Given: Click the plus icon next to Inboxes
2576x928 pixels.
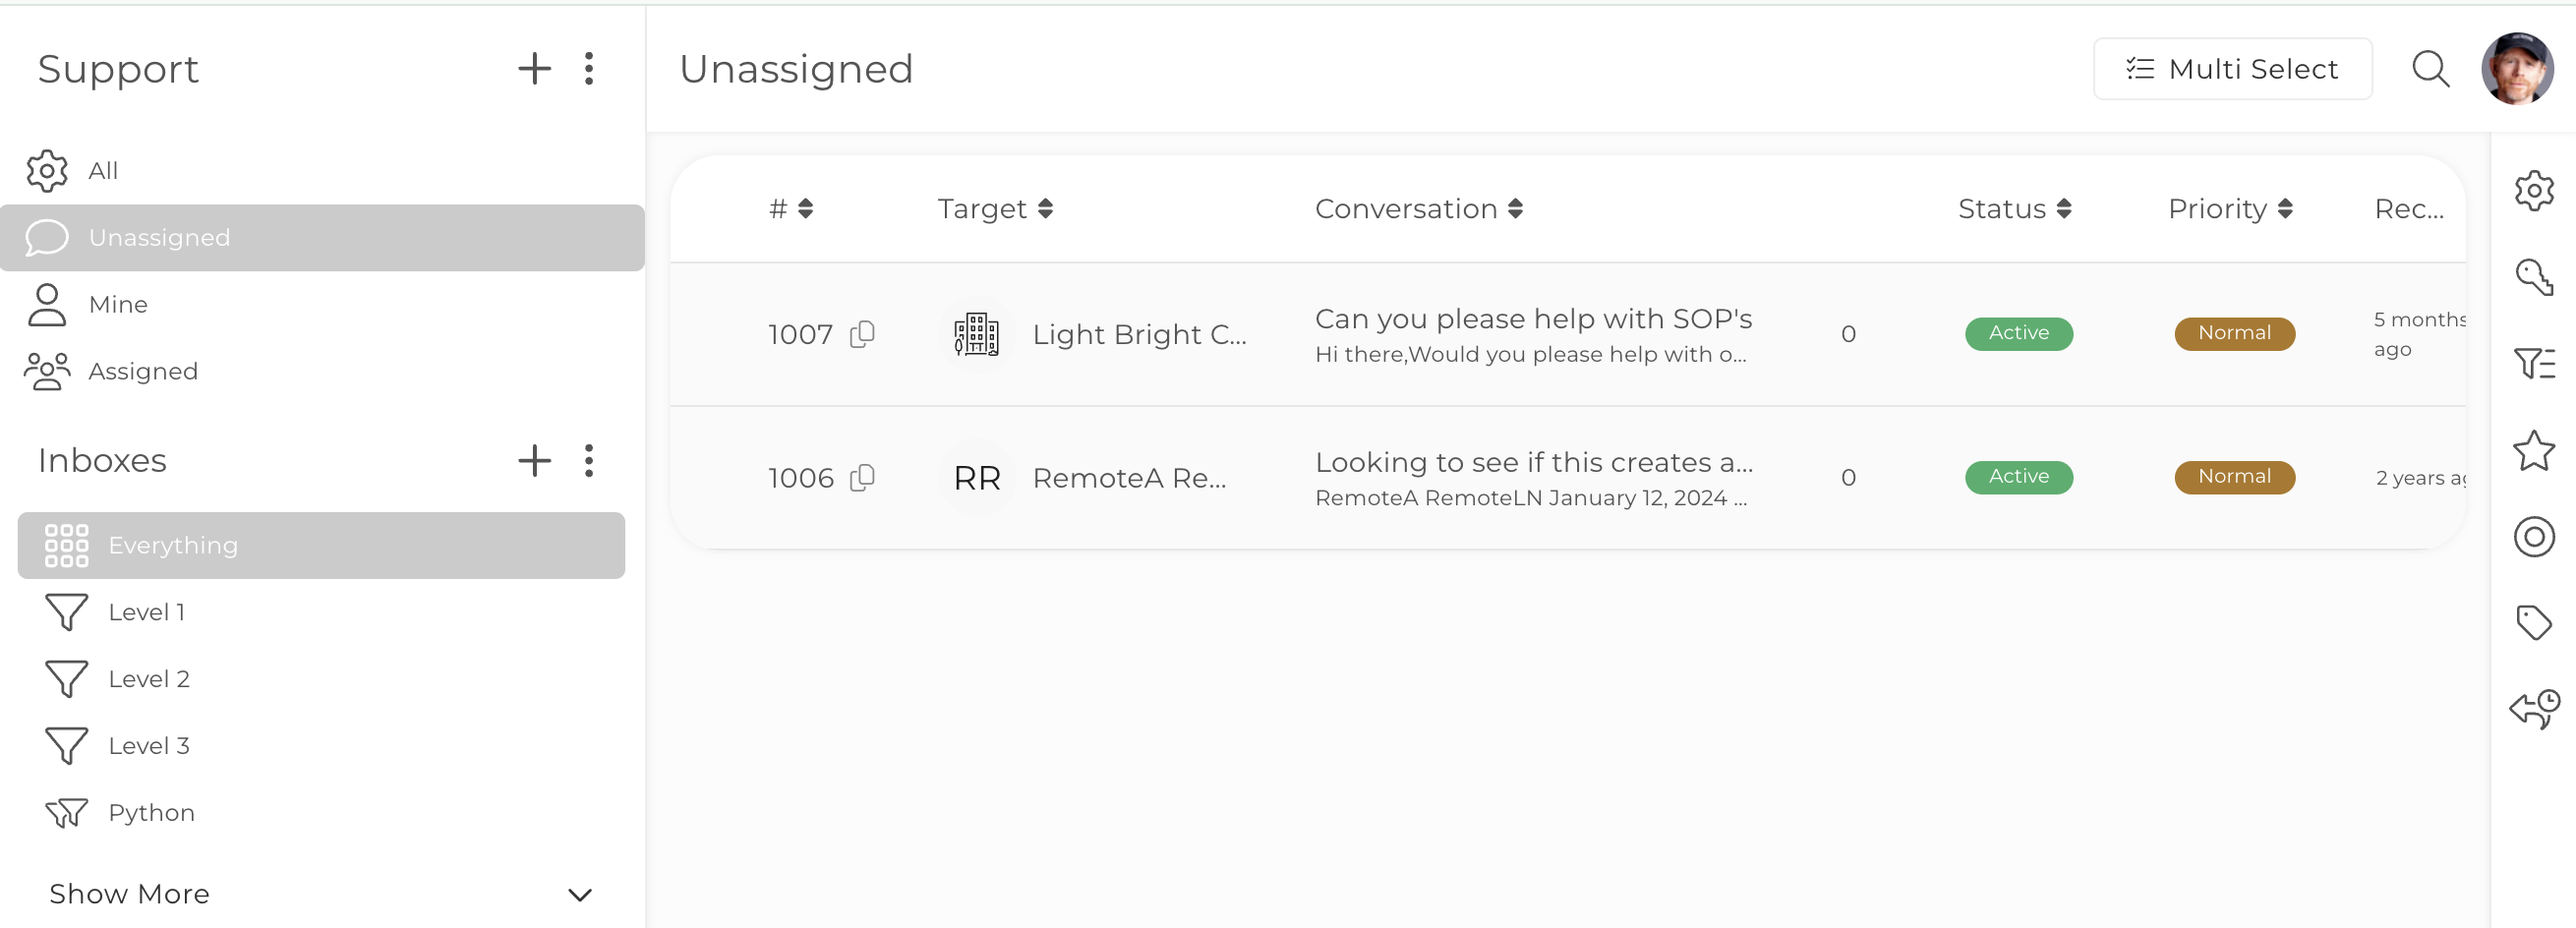Looking at the screenshot, I should pos(534,461).
